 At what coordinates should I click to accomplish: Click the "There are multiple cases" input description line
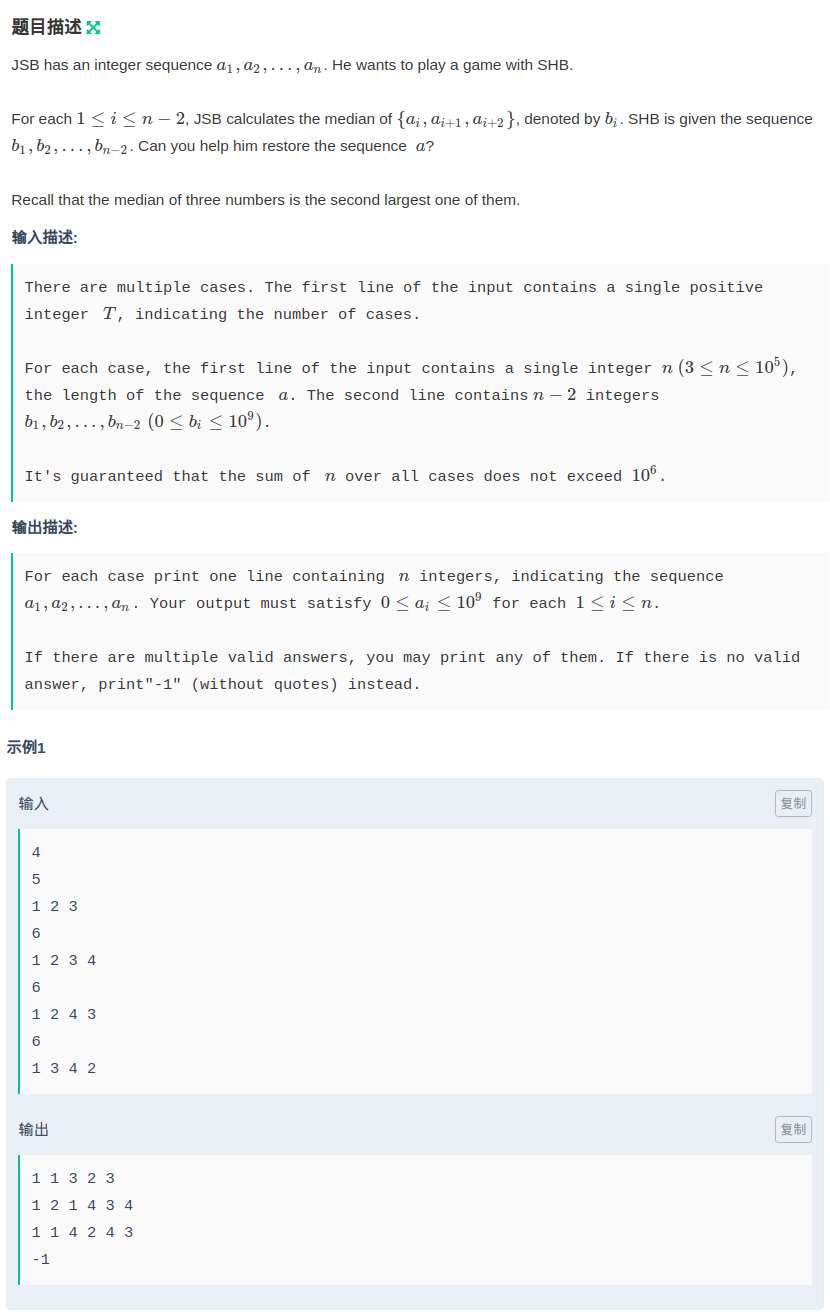click(x=393, y=288)
